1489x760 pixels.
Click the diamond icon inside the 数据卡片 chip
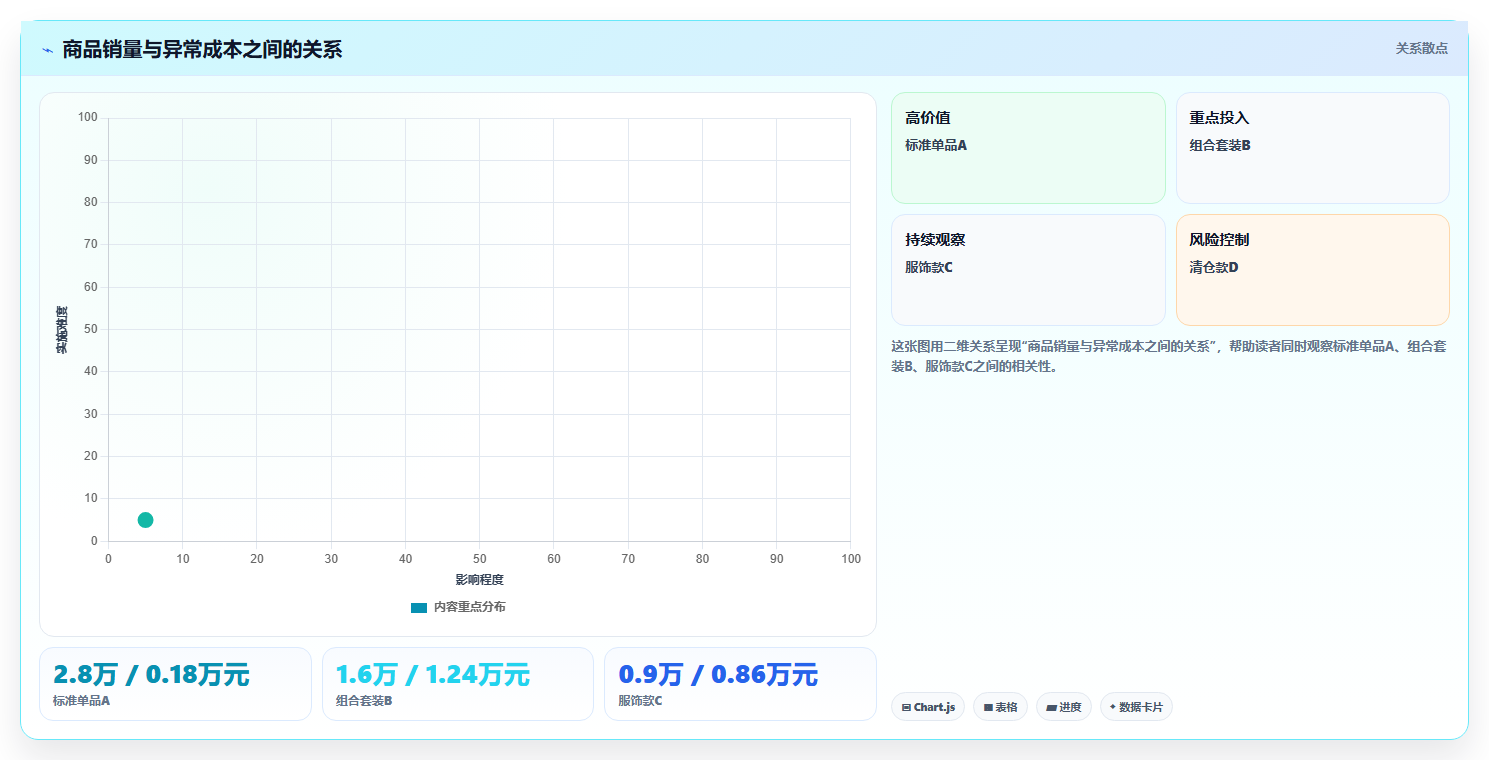(1113, 707)
